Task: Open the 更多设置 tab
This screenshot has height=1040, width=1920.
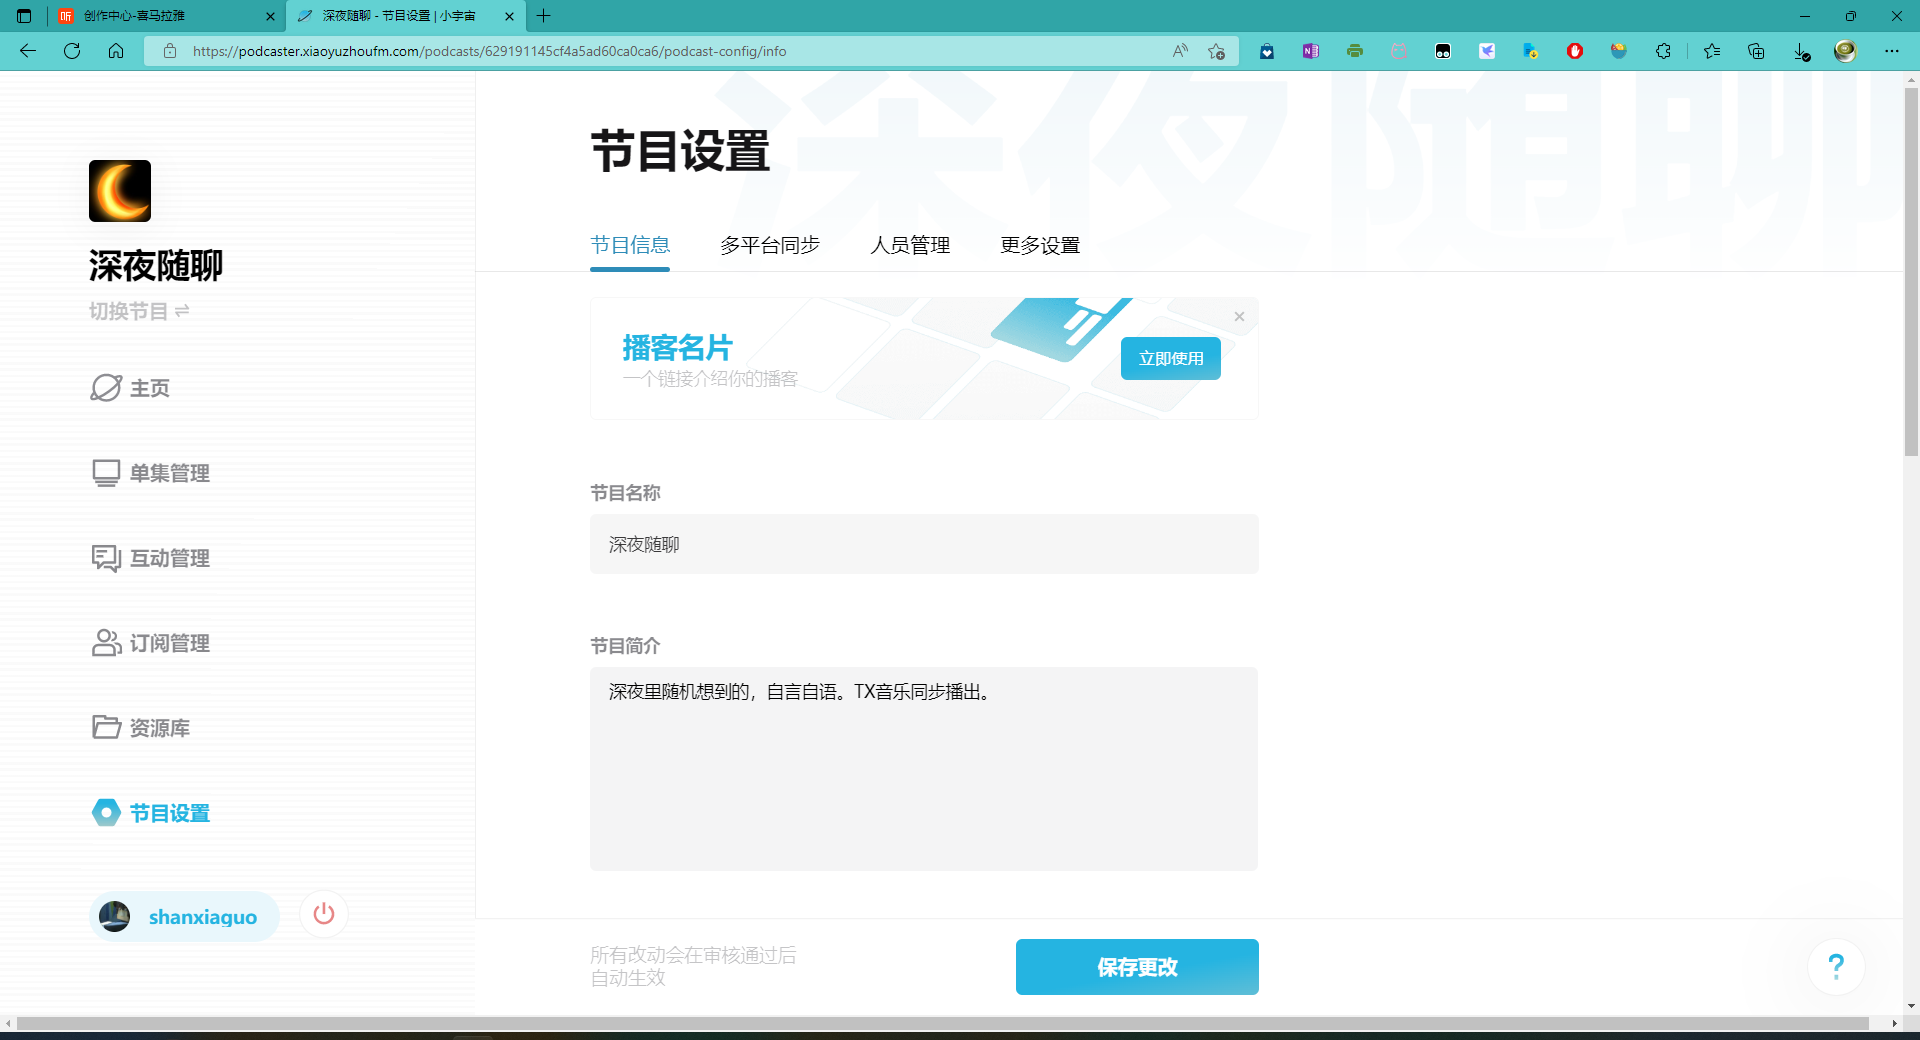Action: pyautogui.click(x=1040, y=245)
